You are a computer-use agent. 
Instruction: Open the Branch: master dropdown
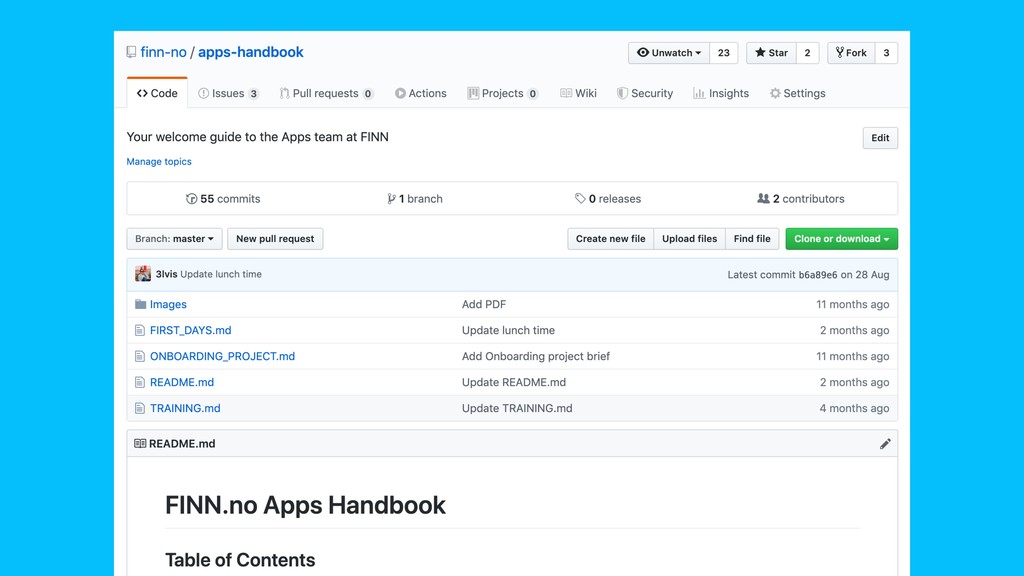point(174,239)
